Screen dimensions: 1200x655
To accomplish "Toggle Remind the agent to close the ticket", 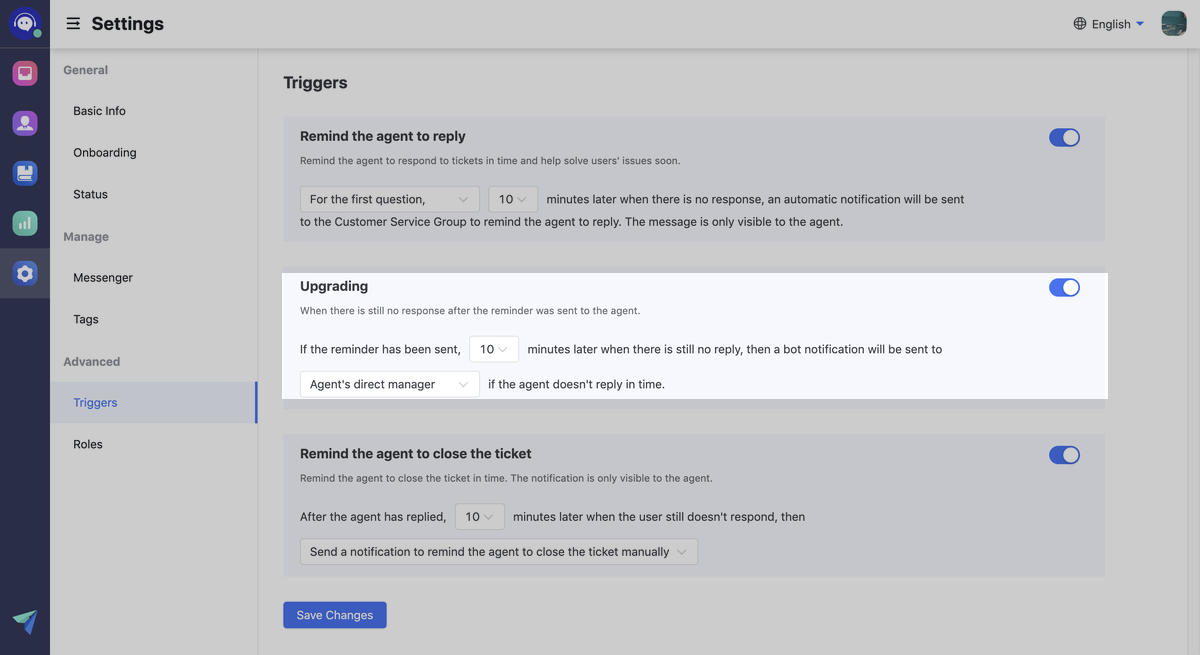I will [x=1064, y=455].
